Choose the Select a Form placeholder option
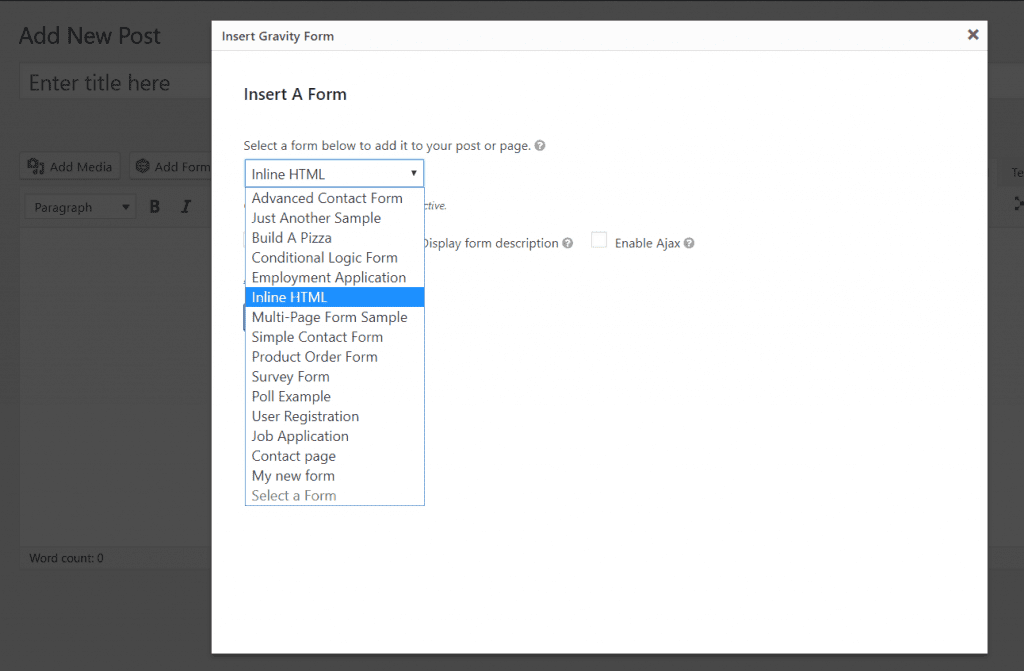This screenshot has height=671, width=1024. (334, 495)
